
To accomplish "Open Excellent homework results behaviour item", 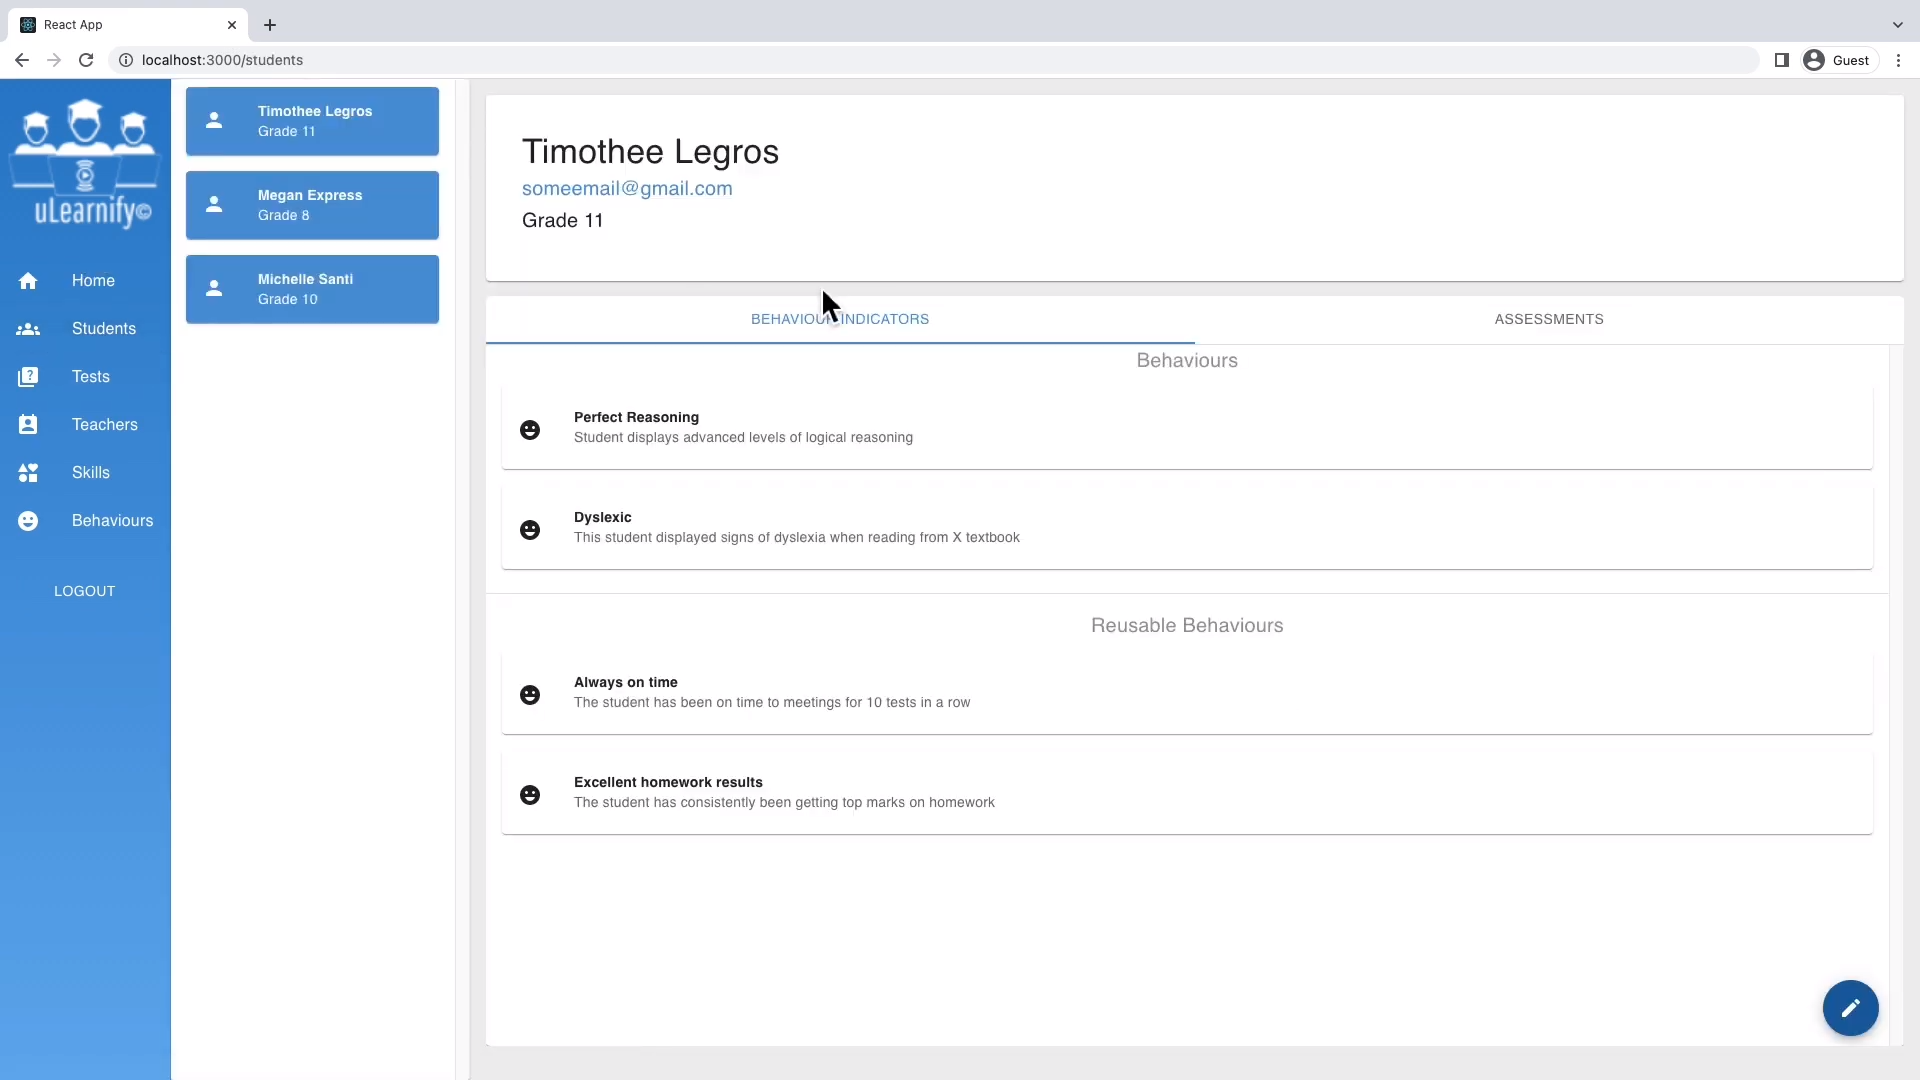I will point(1186,792).
